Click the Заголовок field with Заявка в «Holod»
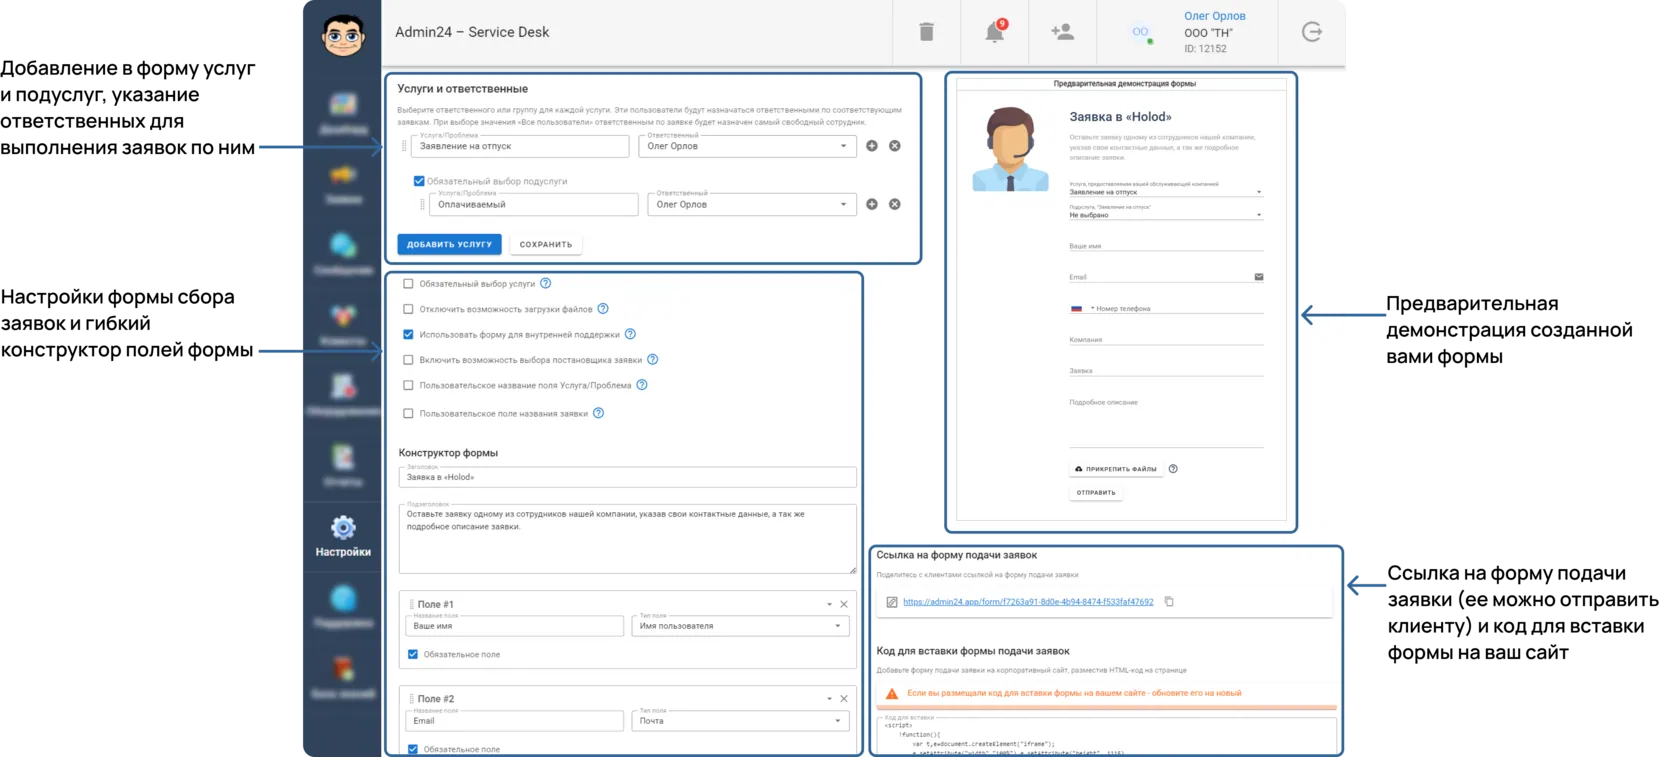This screenshot has width=1680, height=757. tap(627, 477)
